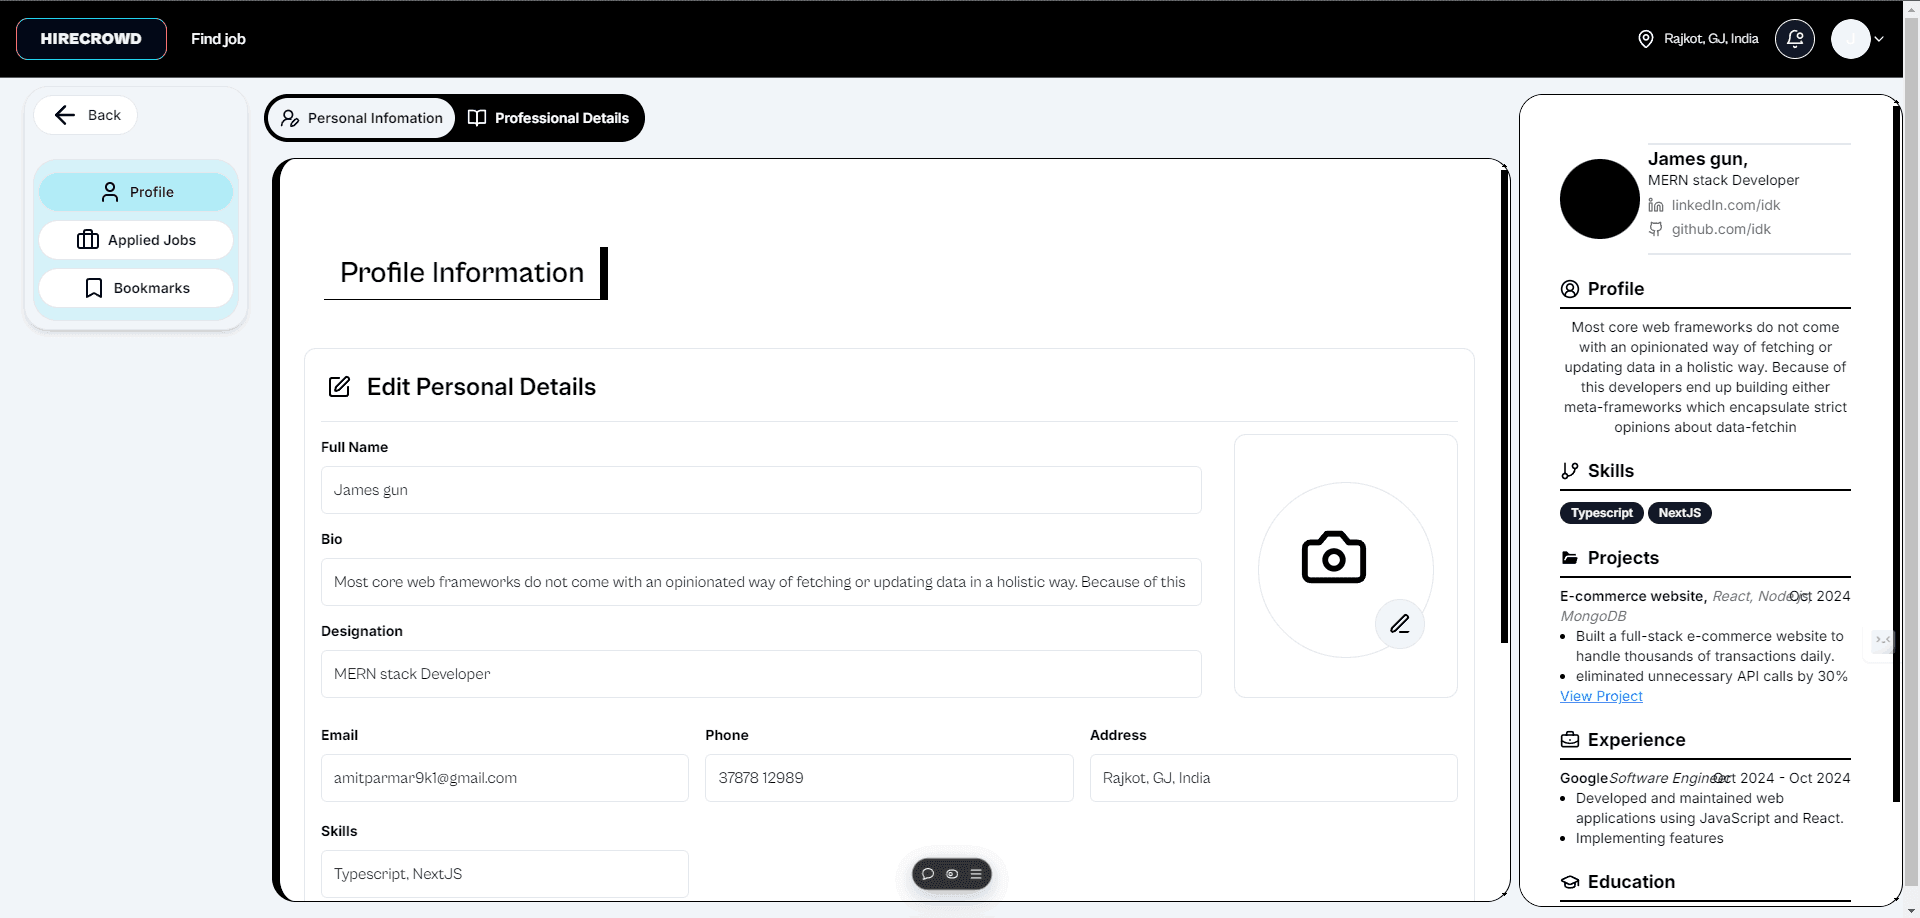1920x918 pixels.
Task: Click the LinkedIn icon in resume preview
Action: pos(1656,205)
